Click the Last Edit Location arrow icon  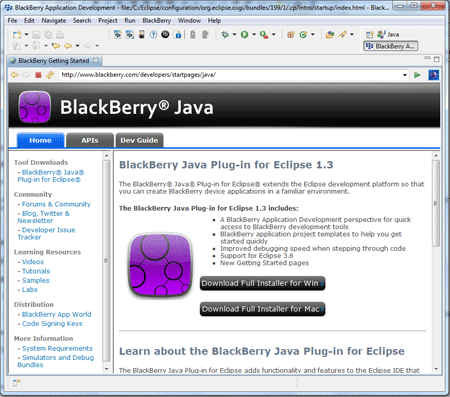point(56,46)
